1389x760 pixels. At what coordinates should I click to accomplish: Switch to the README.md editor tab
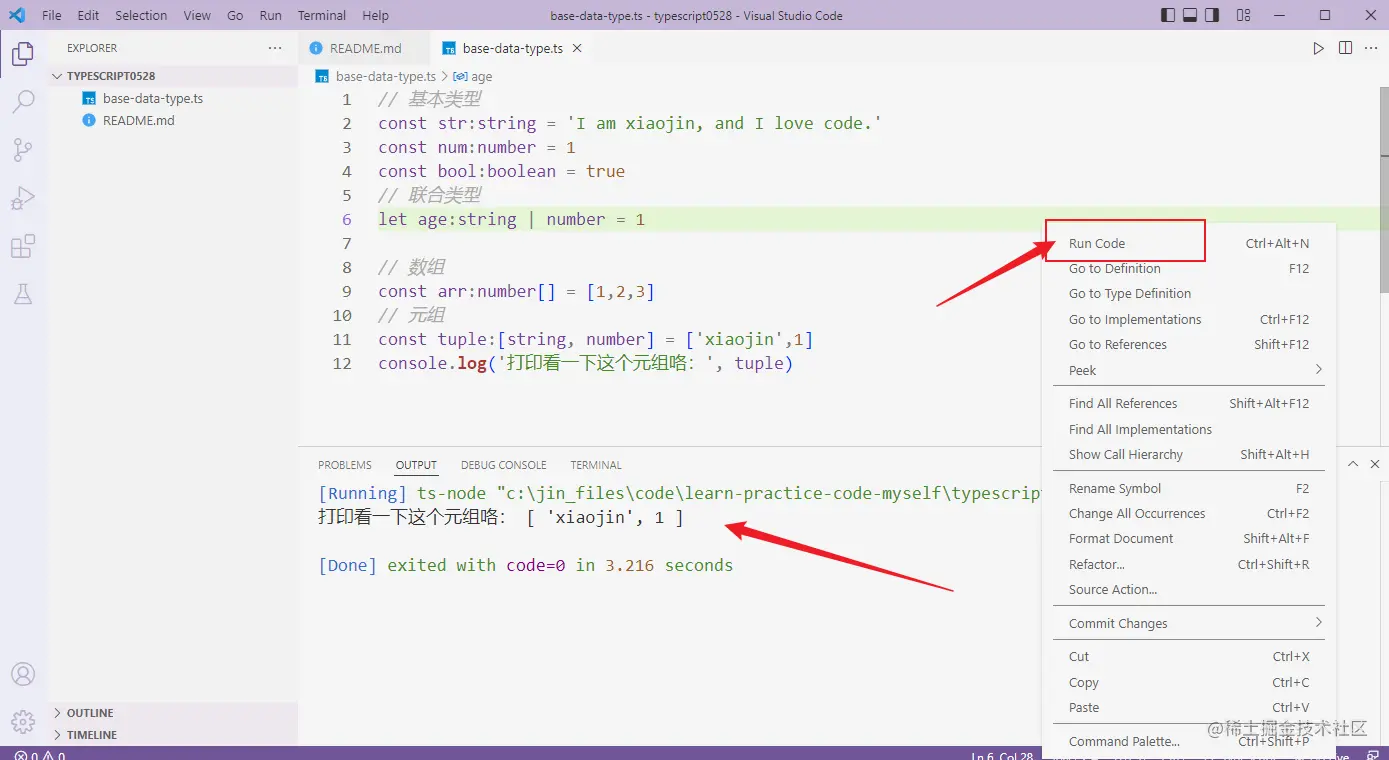point(365,48)
